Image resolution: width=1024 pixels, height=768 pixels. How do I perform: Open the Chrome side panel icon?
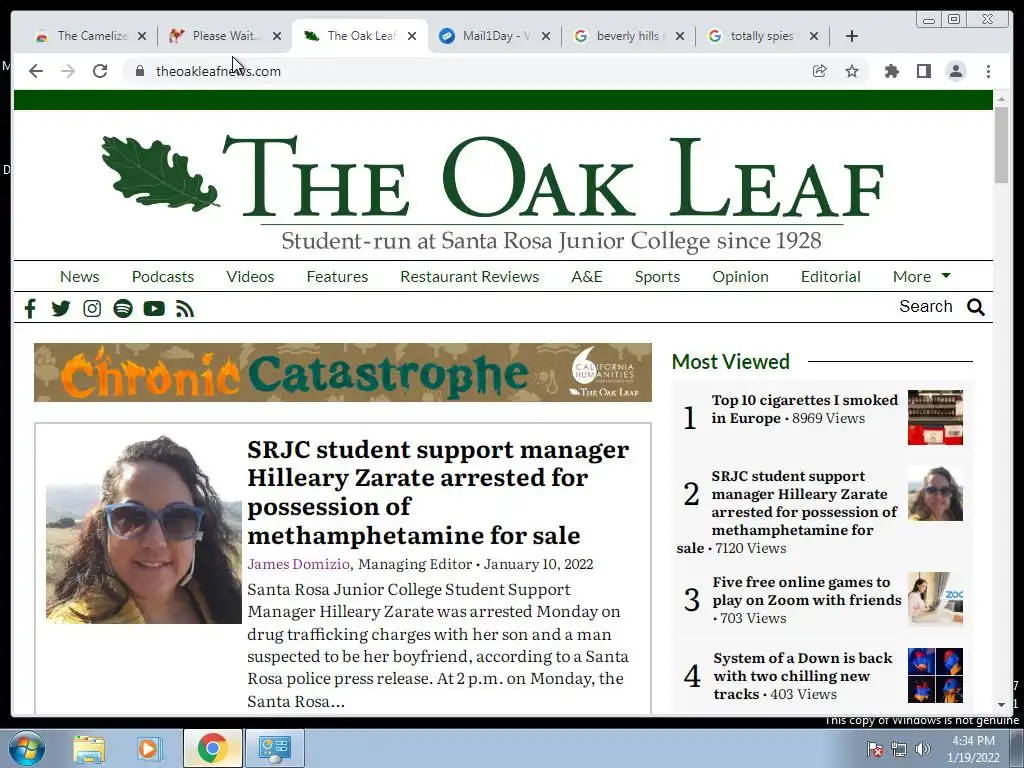(923, 71)
